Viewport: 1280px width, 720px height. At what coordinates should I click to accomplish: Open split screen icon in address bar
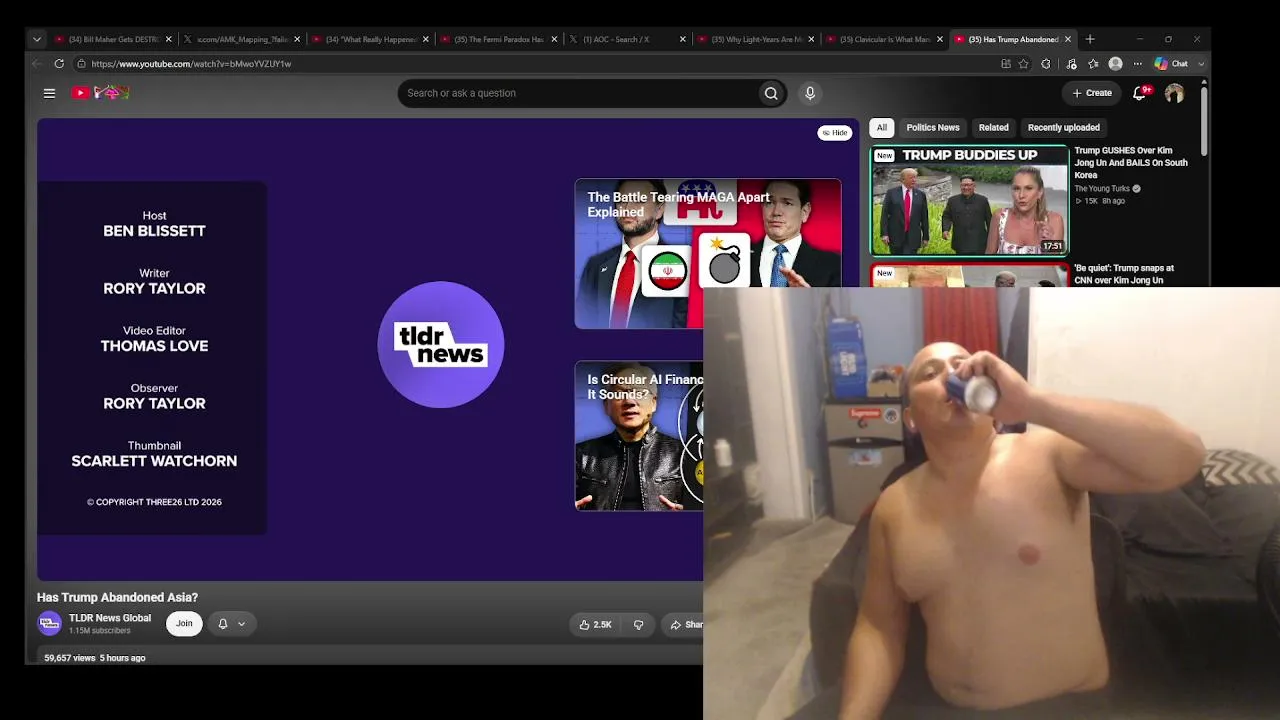click(x=1006, y=64)
